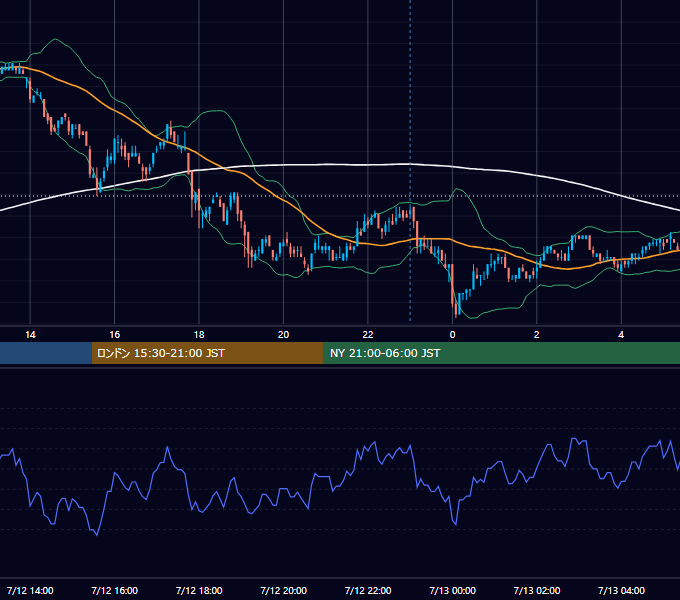Click the 7/13 04:00 date label
Viewport: 680px width, 600px height.
[621, 590]
